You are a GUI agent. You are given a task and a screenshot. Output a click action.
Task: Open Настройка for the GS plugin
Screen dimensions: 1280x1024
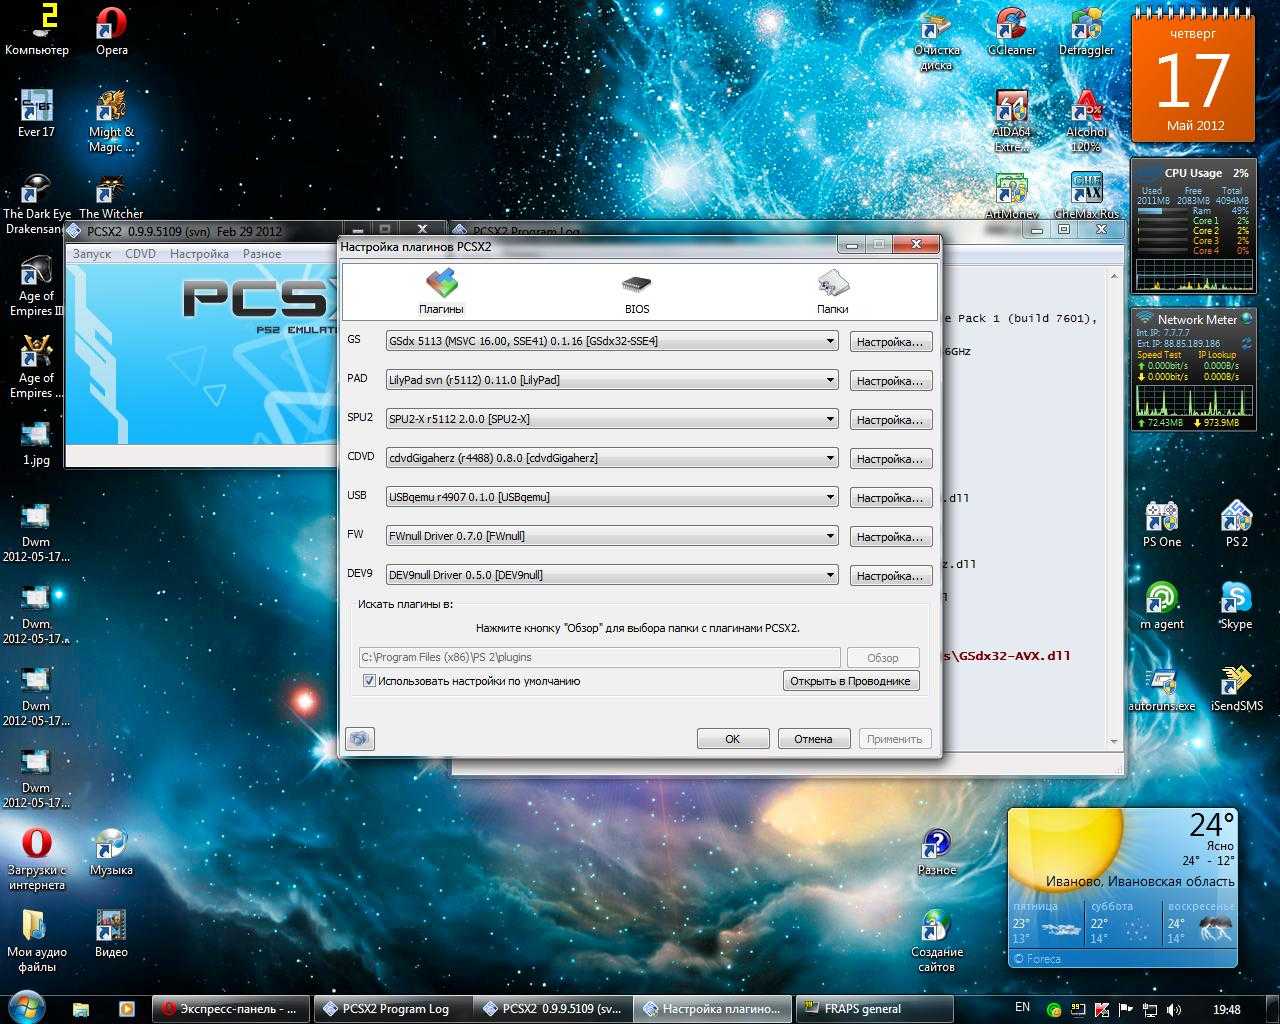click(890, 342)
